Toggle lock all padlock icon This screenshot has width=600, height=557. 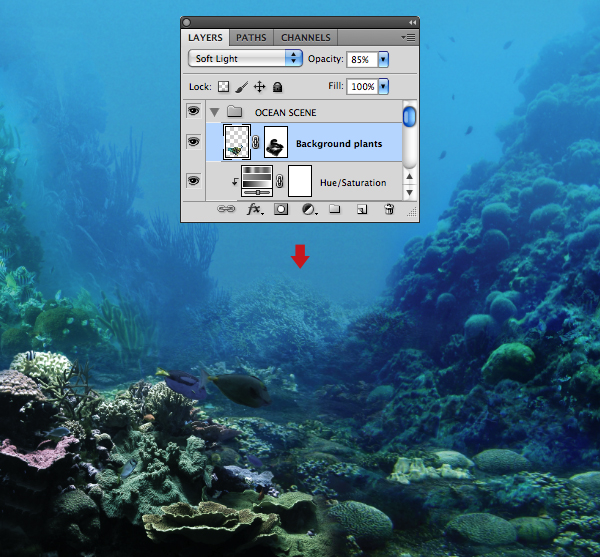click(277, 87)
